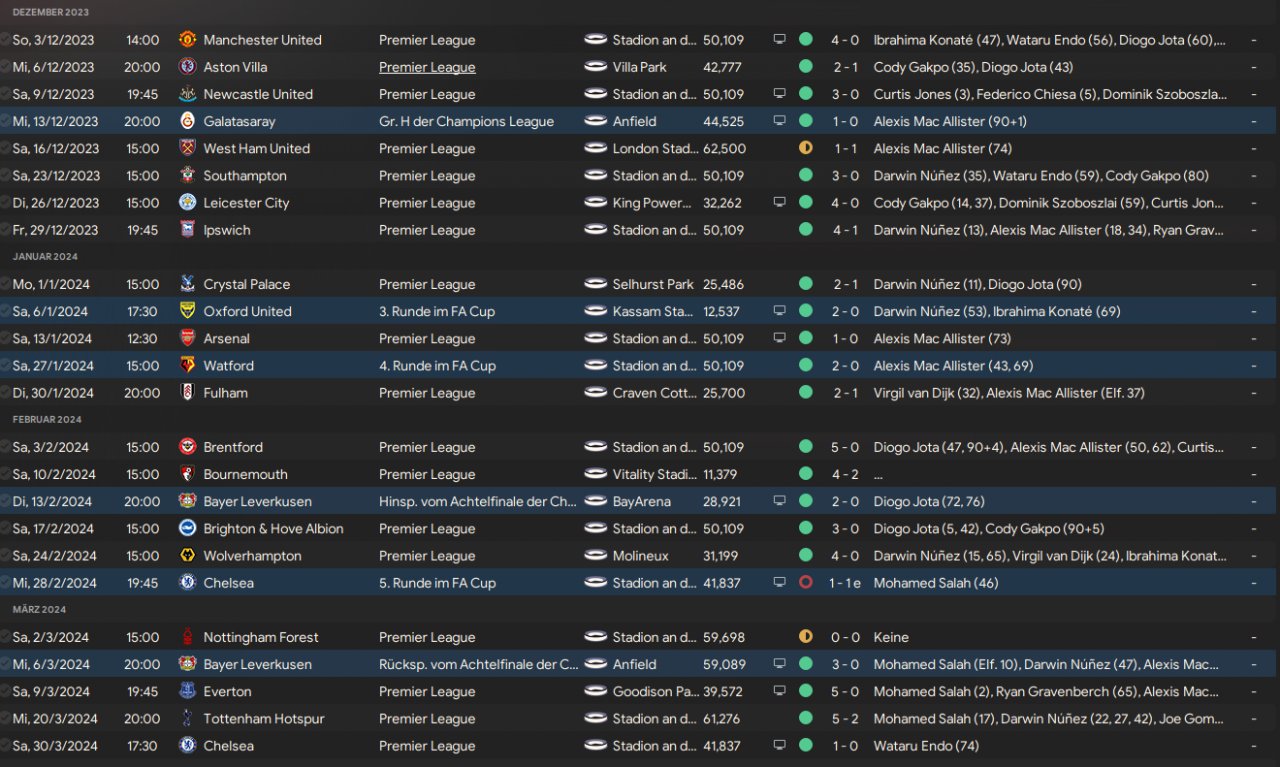Image resolution: width=1280 pixels, height=767 pixels.
Task: Open 'Gr. H der Champions League' competition link
Action: point(466,121)
